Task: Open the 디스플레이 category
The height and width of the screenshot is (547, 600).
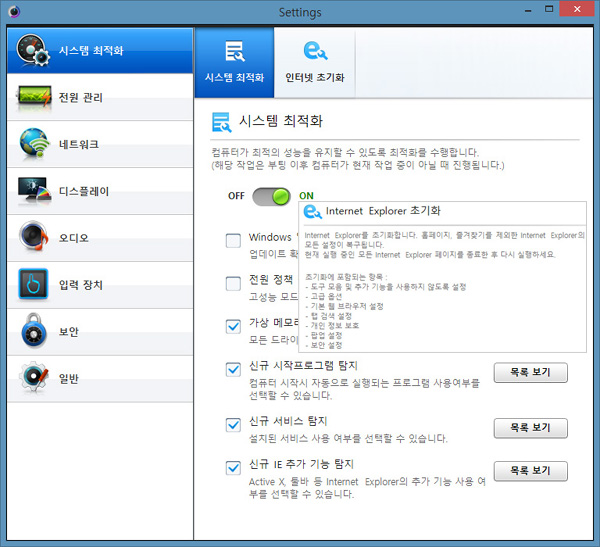Action: coord(100,191)
